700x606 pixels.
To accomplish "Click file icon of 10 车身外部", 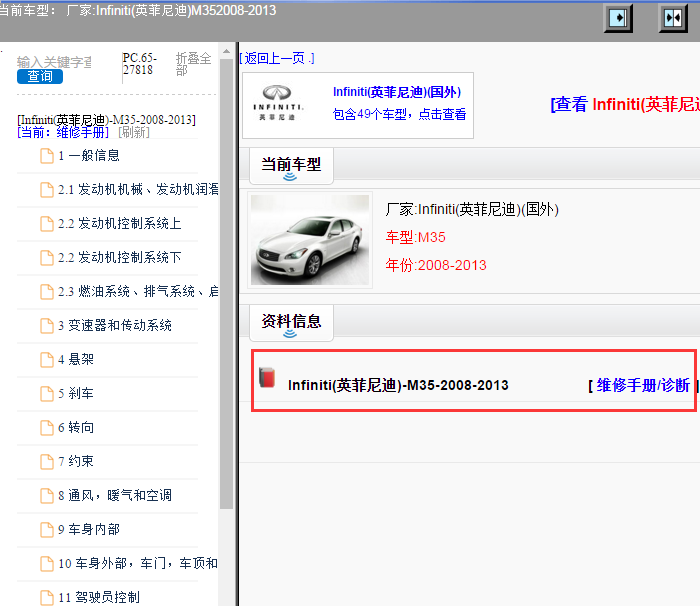I will click(47, 563).
